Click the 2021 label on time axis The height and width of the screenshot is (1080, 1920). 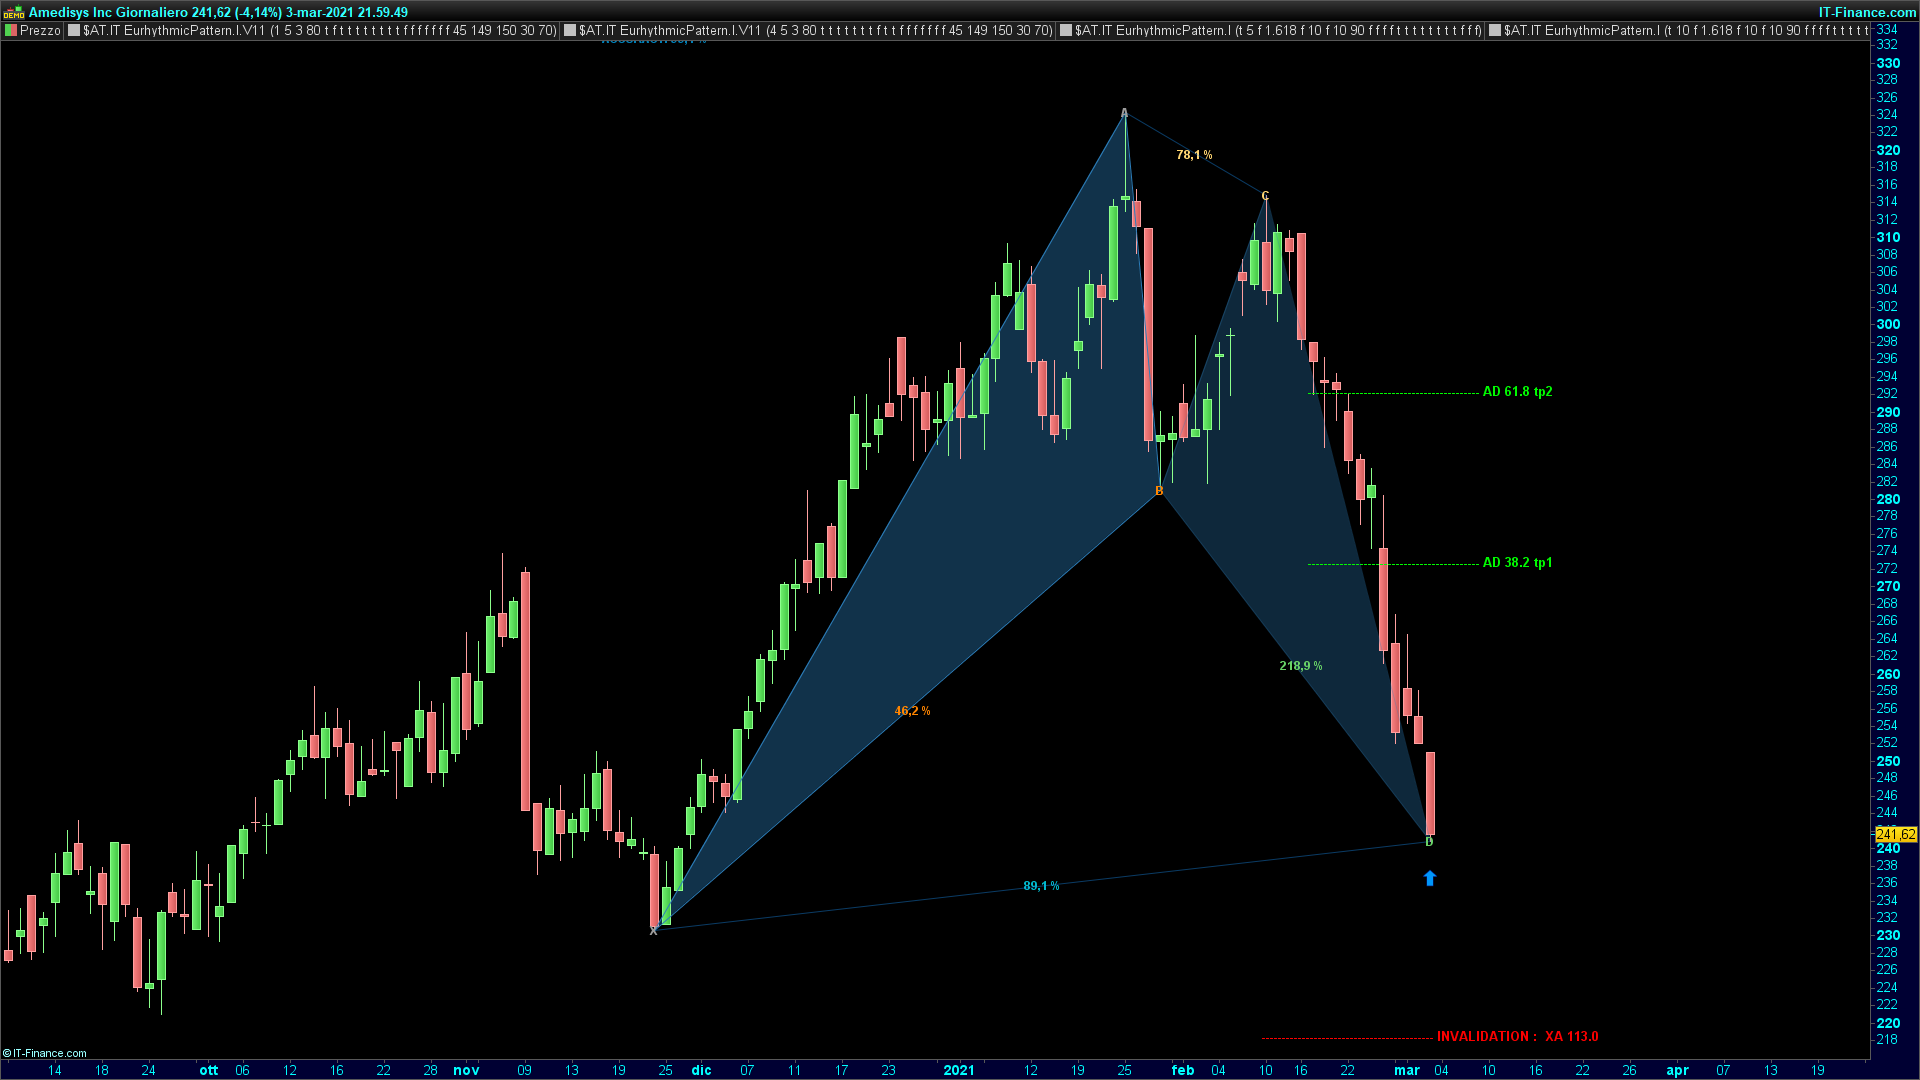pos(958,1070)
